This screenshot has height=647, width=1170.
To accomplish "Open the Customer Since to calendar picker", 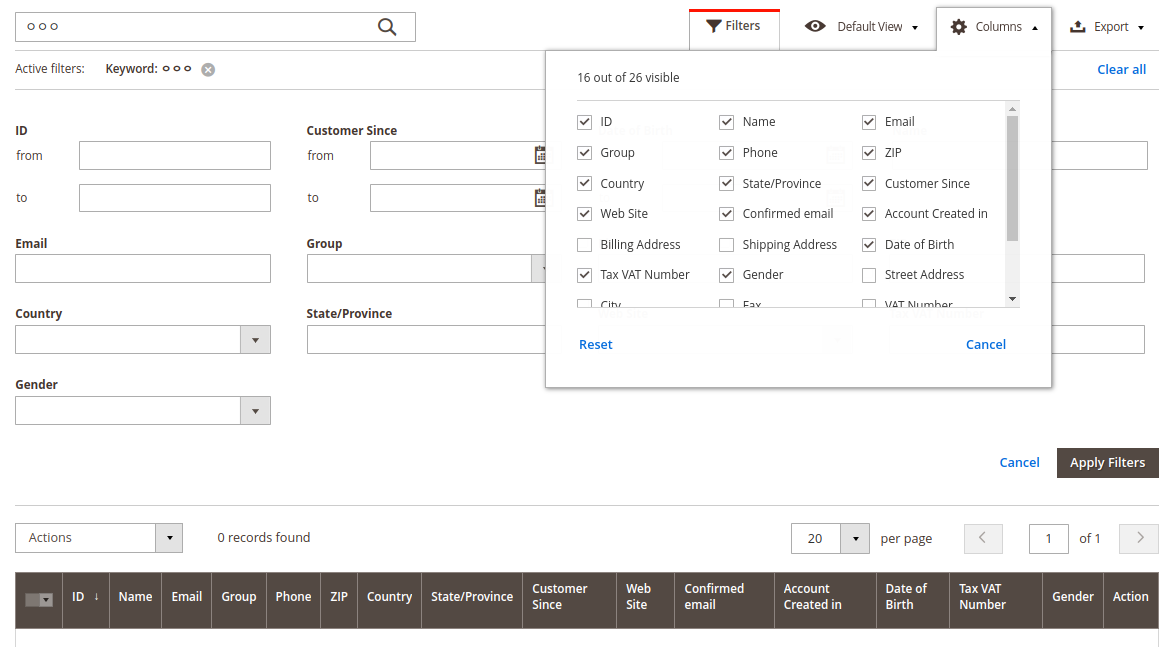I will (540, 198).
